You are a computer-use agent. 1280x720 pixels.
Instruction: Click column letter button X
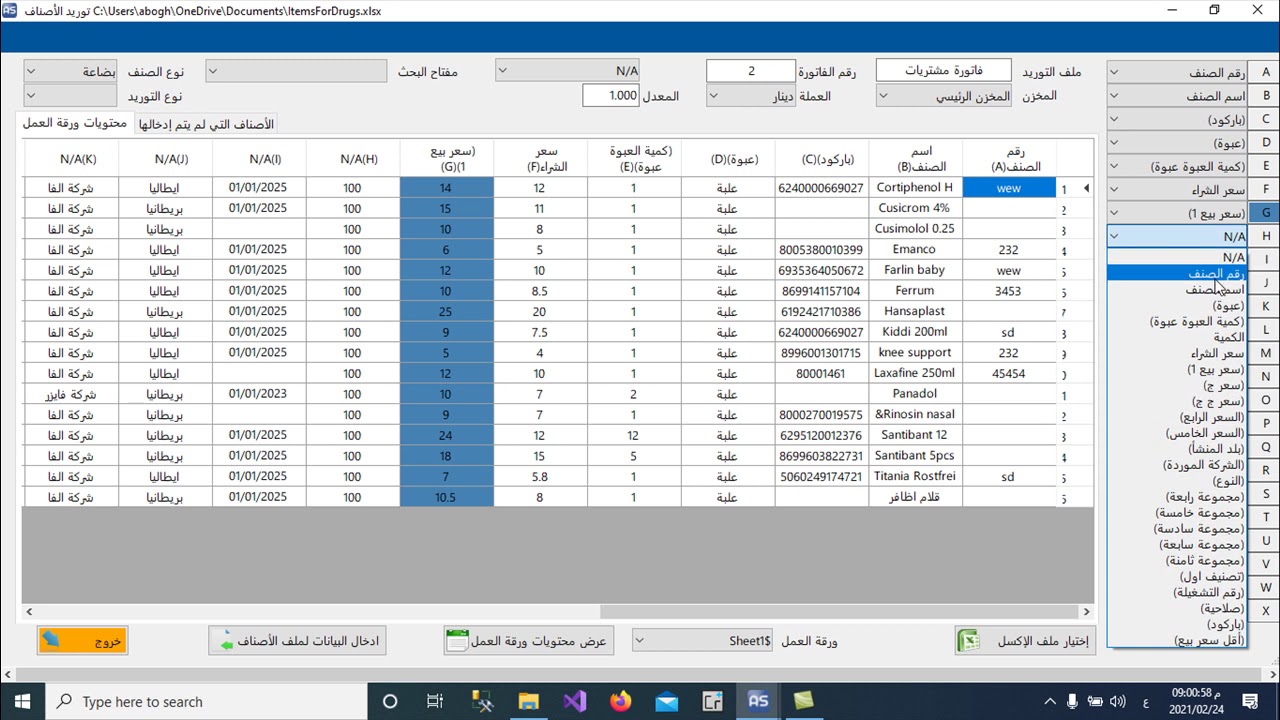click(1266, 610)
